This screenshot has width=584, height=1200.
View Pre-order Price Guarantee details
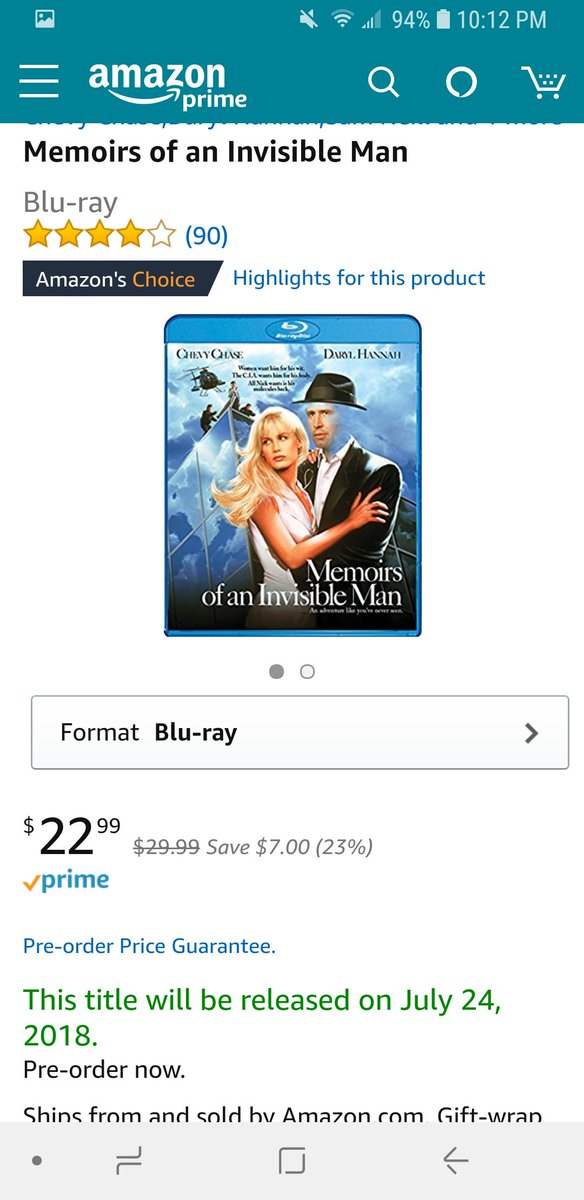click(x=149, y=946)
